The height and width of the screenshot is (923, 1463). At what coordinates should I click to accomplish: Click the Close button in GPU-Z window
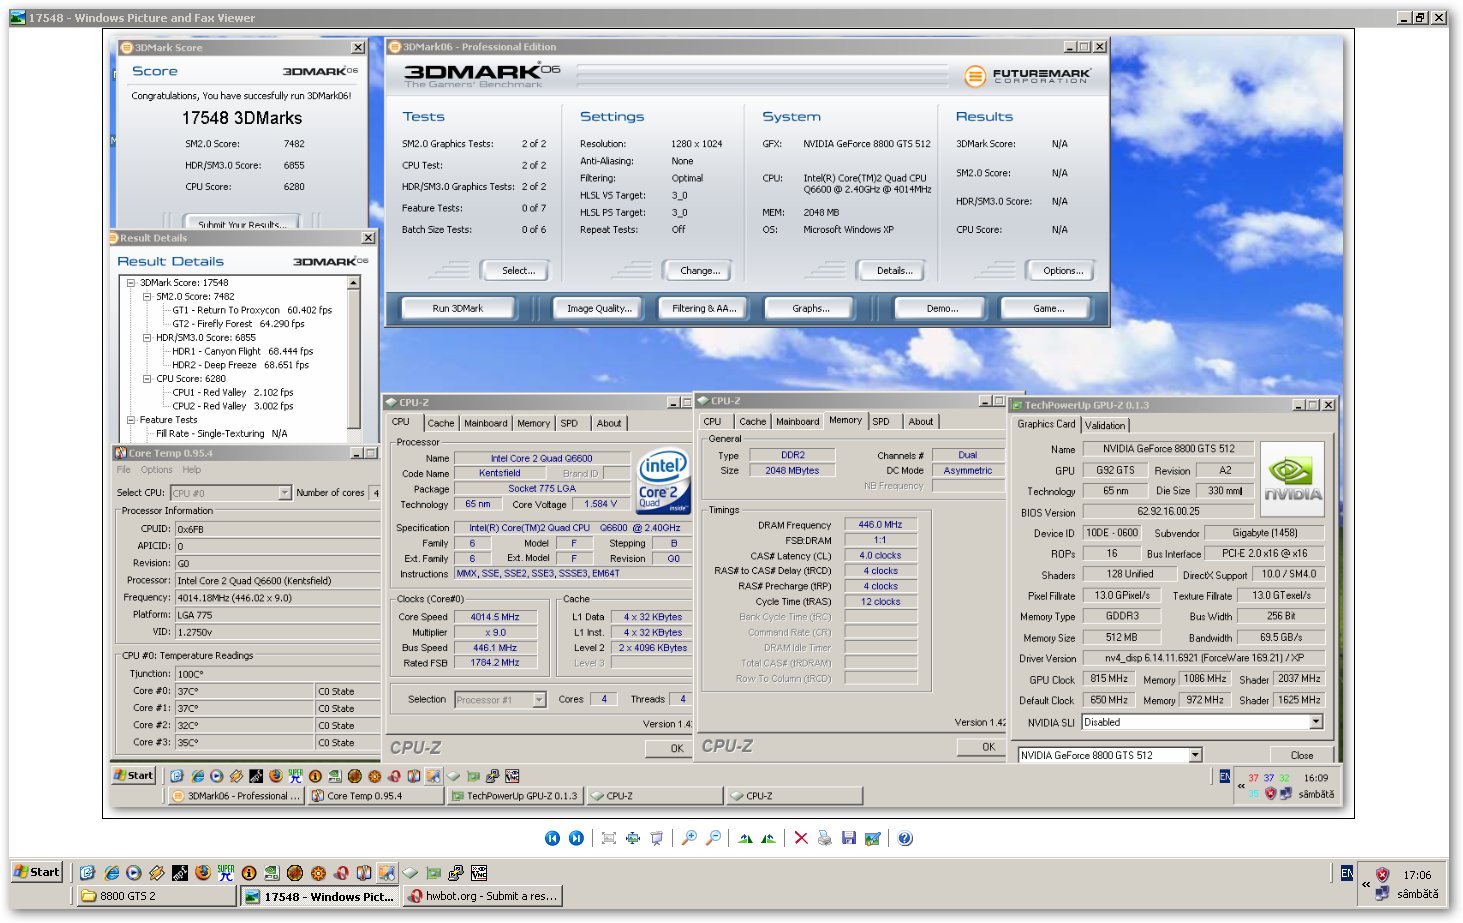[x=1301, y=755]
